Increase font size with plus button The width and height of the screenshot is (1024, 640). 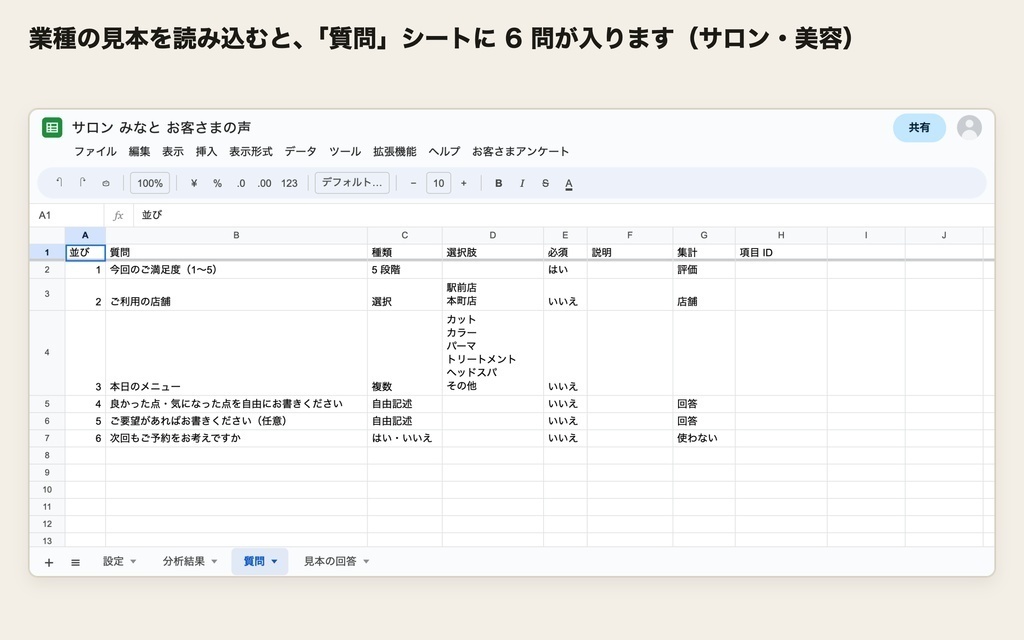click(464, 184)
